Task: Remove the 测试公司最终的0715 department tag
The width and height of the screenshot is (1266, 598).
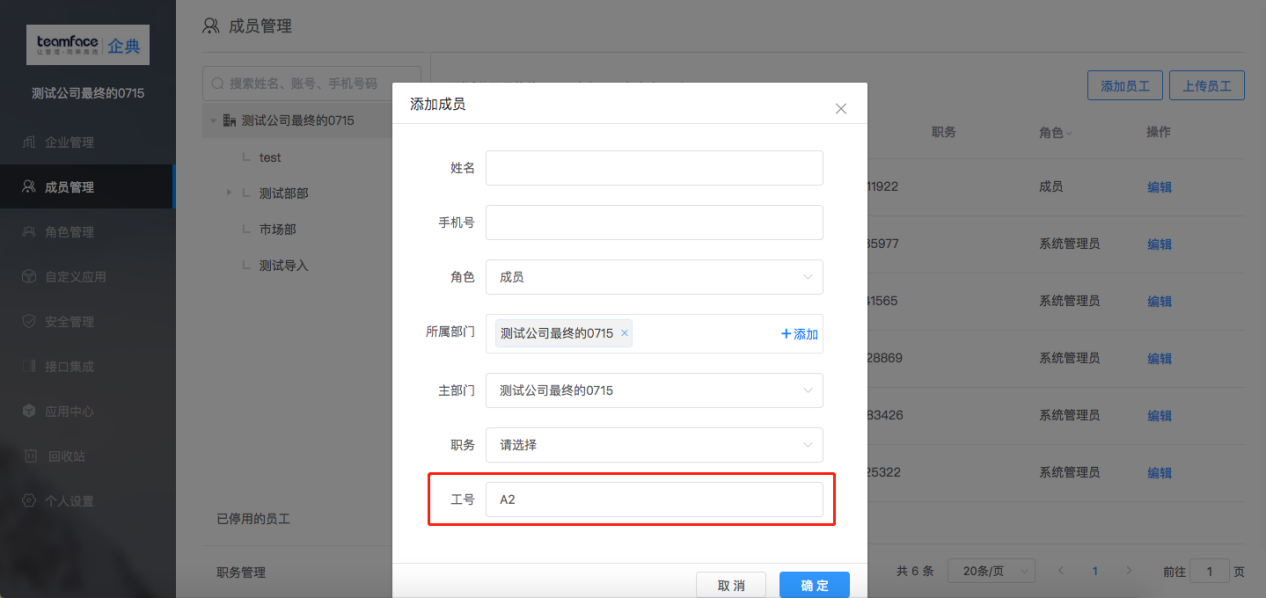Action: [625, 333]
